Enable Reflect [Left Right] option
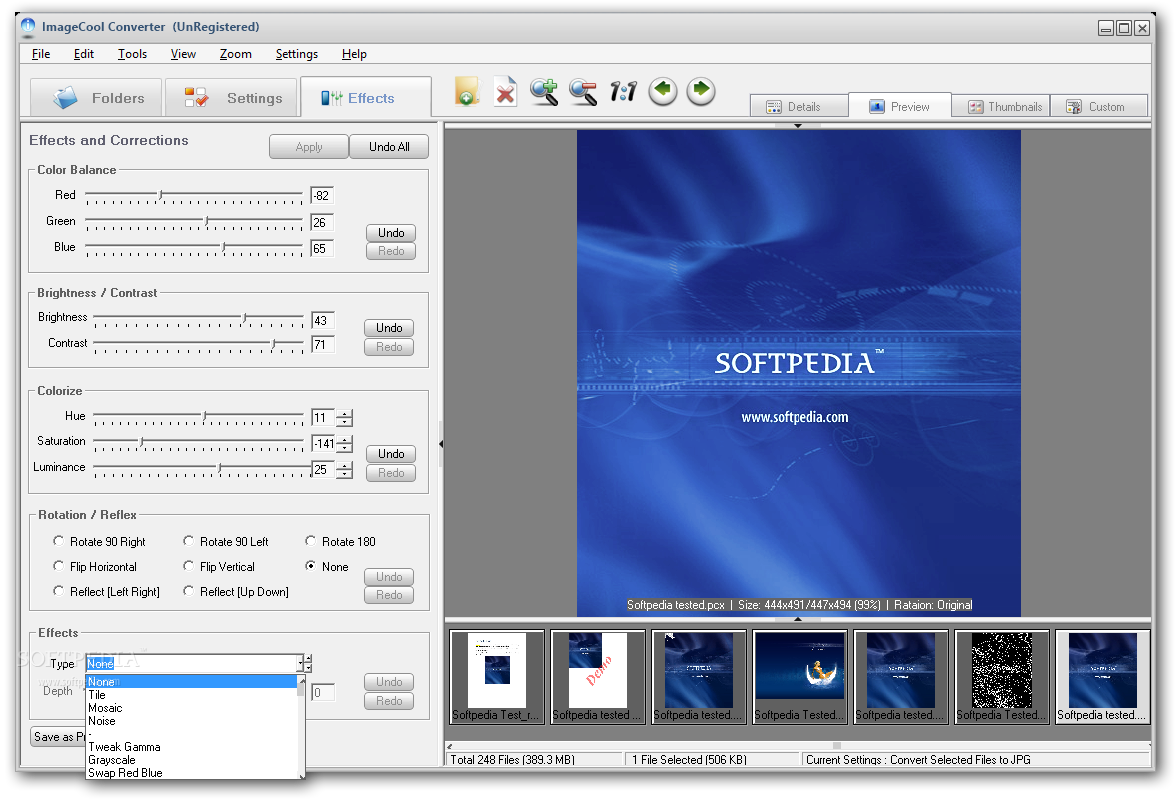 (x=106, y=592)
